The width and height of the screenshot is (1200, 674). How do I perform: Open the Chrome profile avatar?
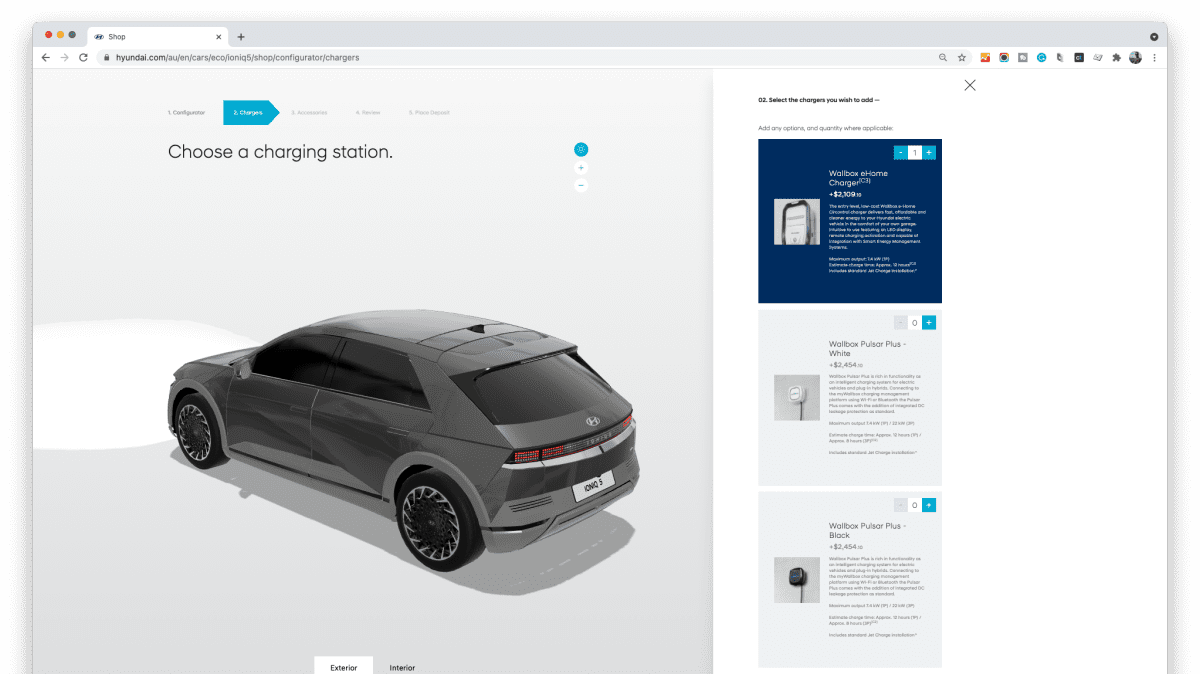coord(1135,57)
